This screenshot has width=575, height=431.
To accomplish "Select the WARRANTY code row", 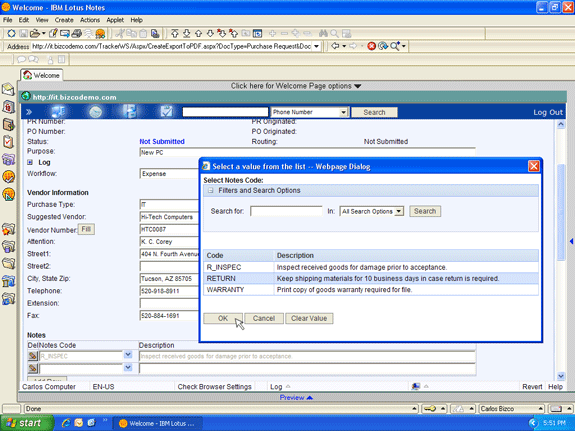I will 371,290.
